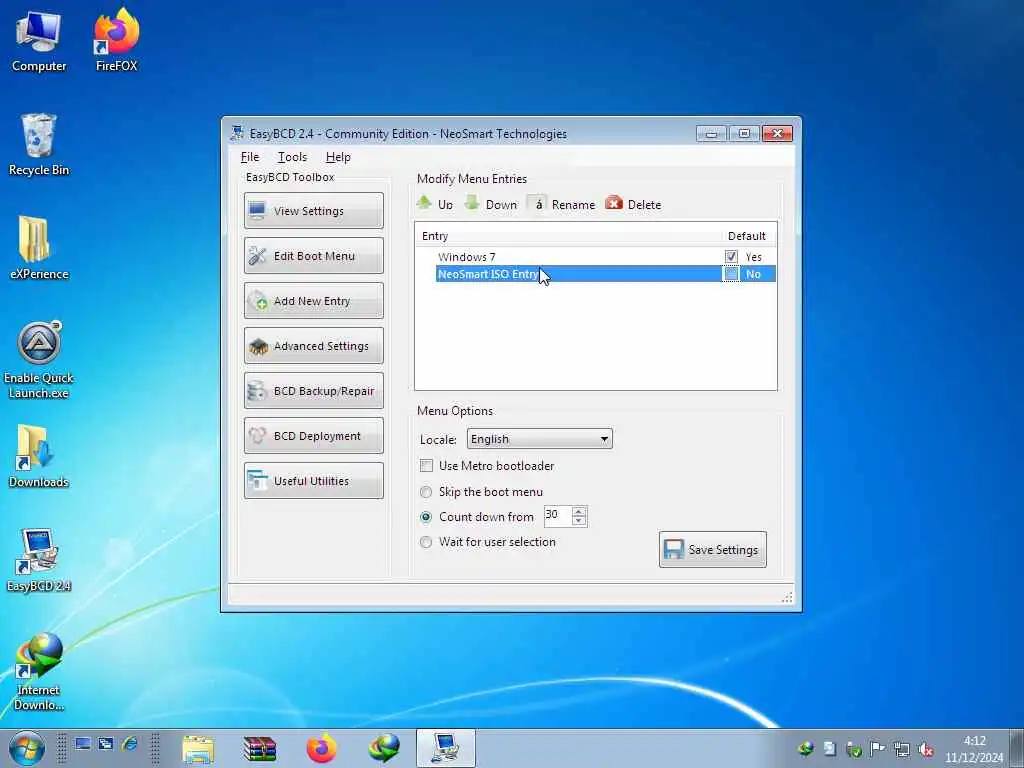Open the Windows Start menu orb
Viewport: 1024px width, 768px height.
pos(27,748)
